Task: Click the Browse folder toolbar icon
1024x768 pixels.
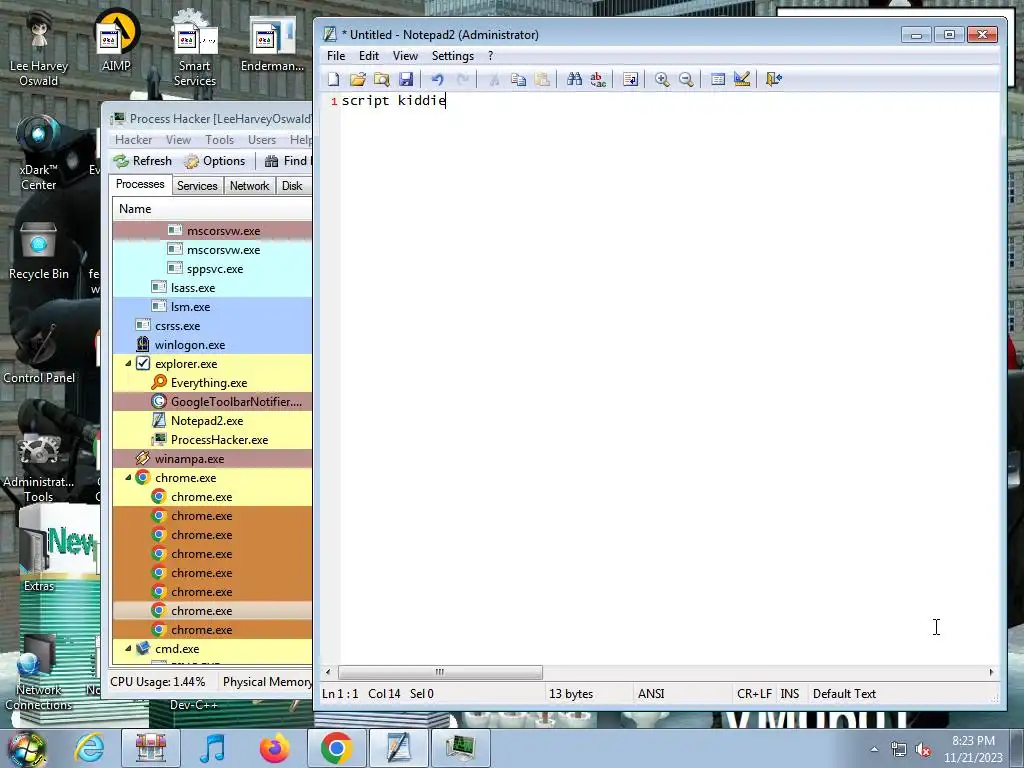Action: click(x=382, y=80)
